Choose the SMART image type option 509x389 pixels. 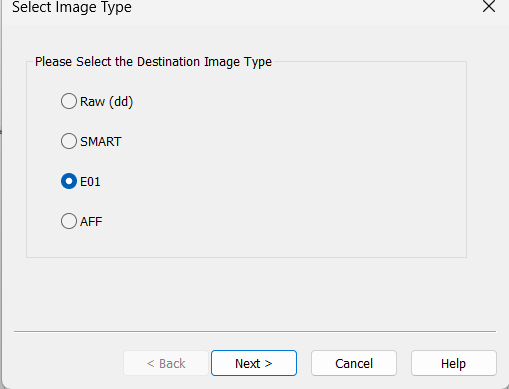click(x=91, y=141)
